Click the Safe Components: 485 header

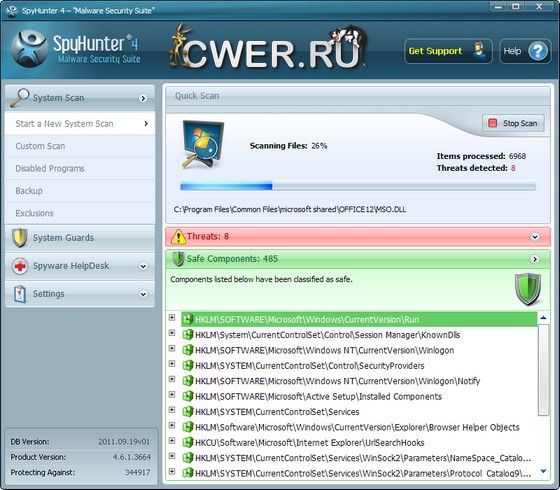click(x=358, y=259)
